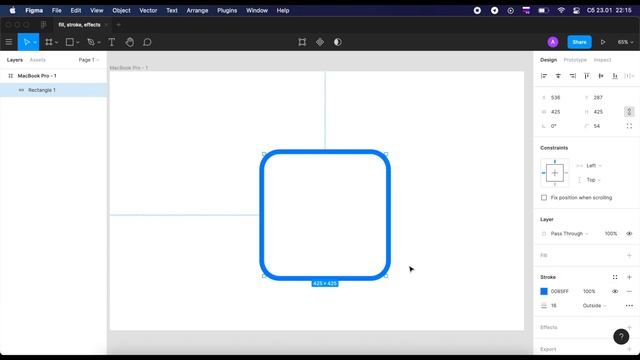Open the Arrange menu
This screenshot has height=360, width=640.
[x=197, y=11]
